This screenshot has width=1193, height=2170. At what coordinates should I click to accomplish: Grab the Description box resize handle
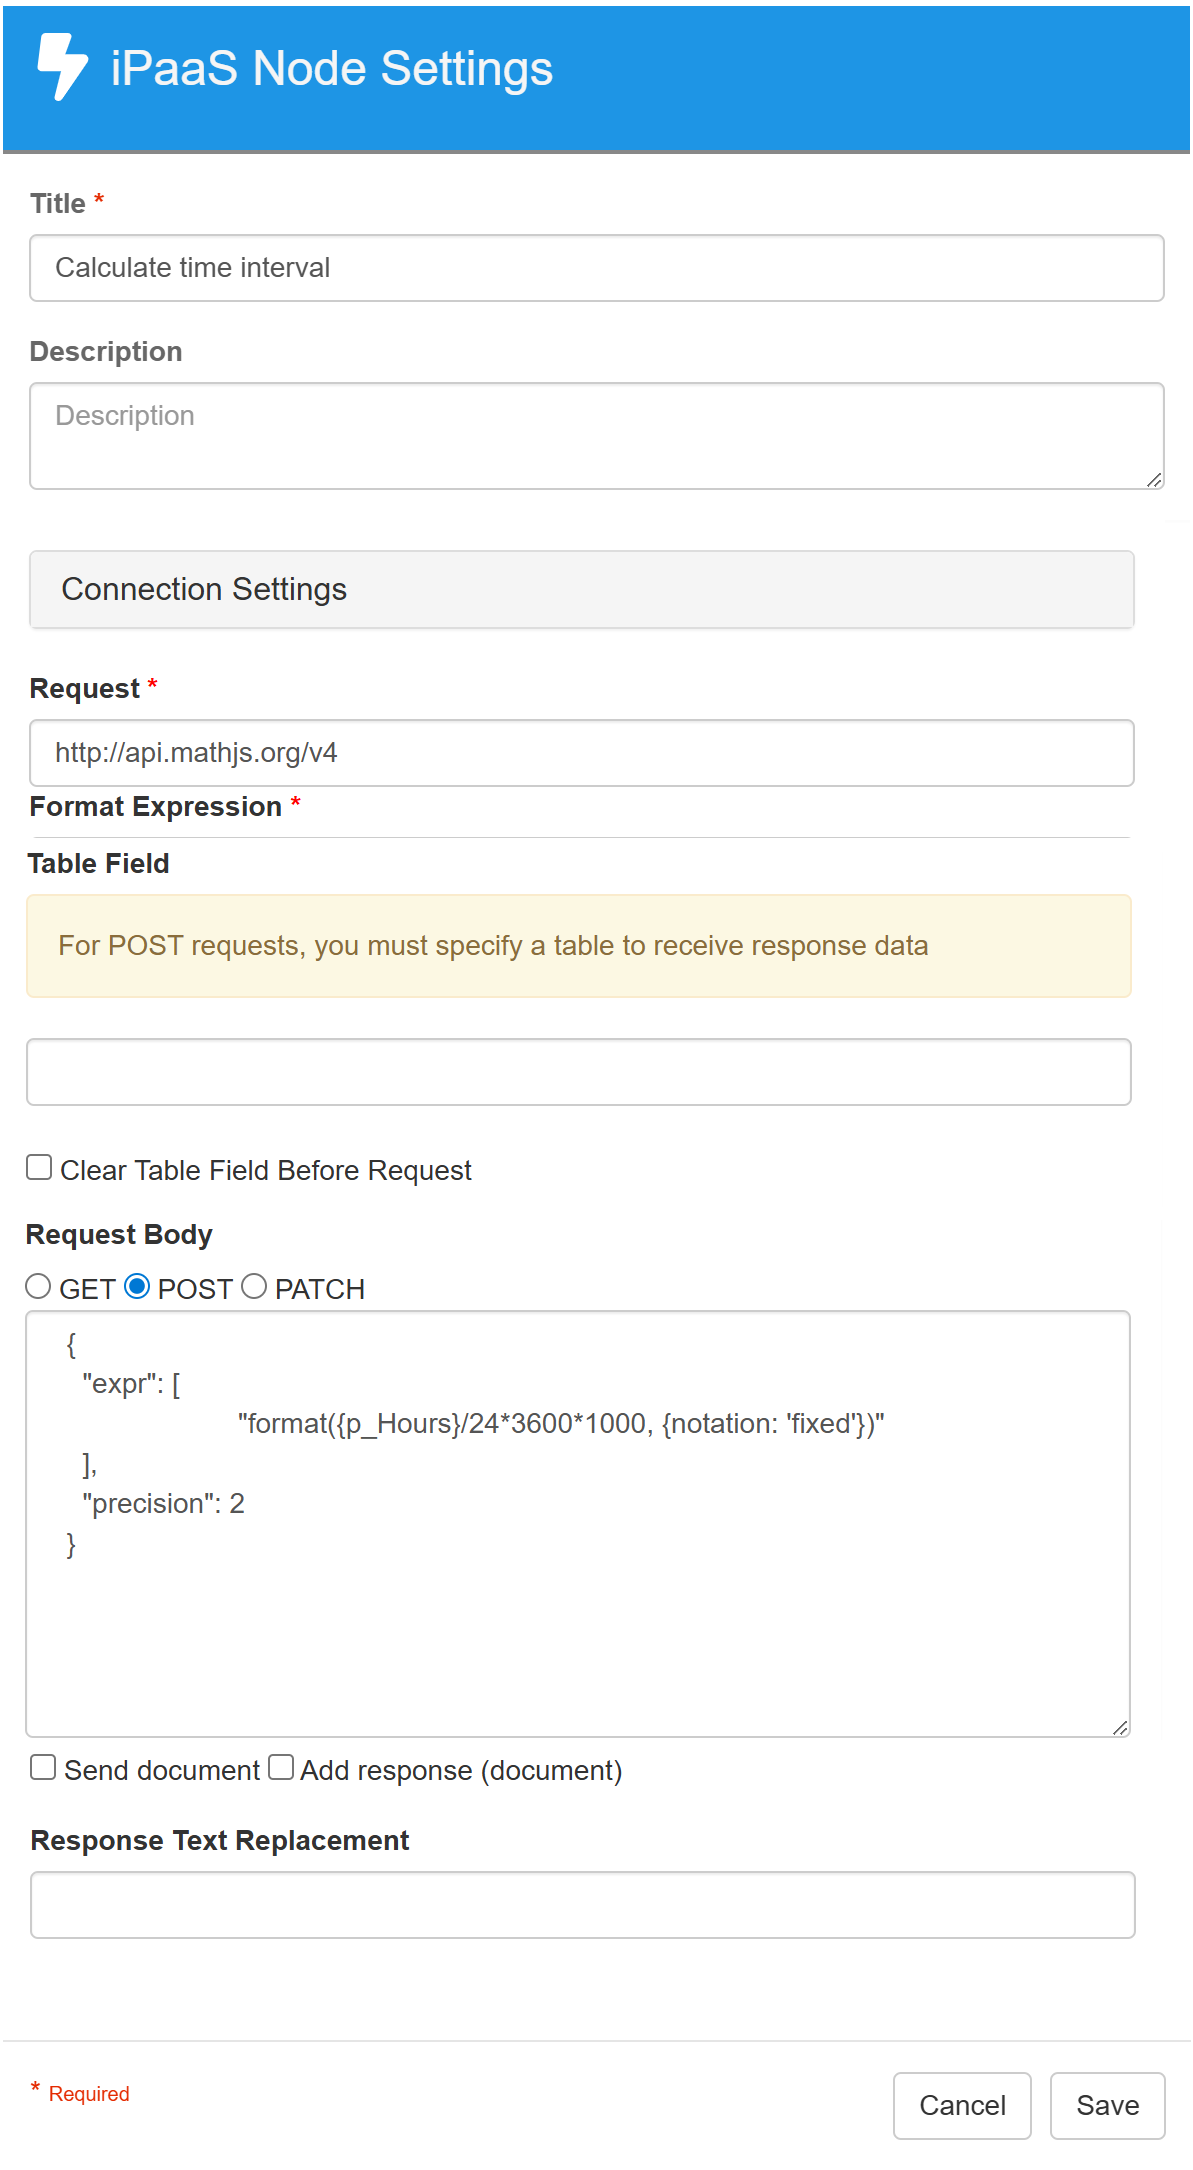click(1154, 480)
